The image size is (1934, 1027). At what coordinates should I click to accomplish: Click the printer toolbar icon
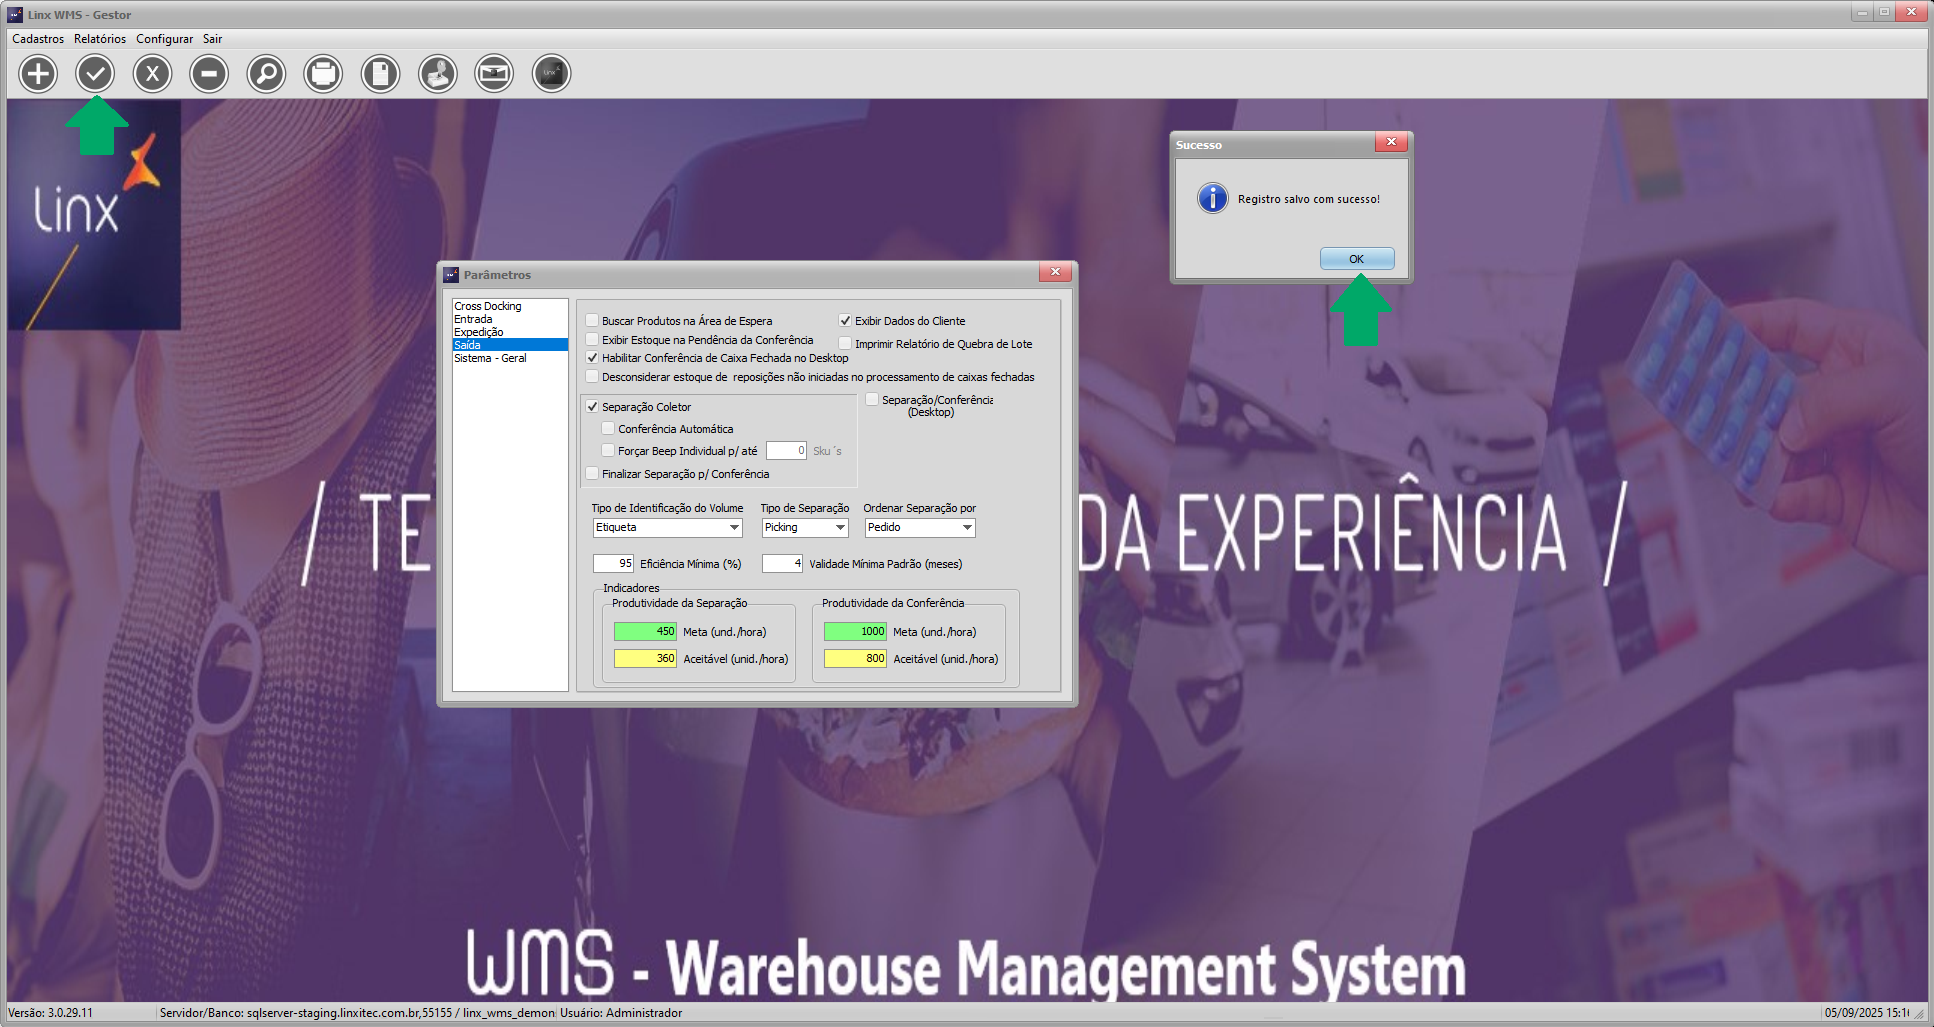(x=323, y=73)
